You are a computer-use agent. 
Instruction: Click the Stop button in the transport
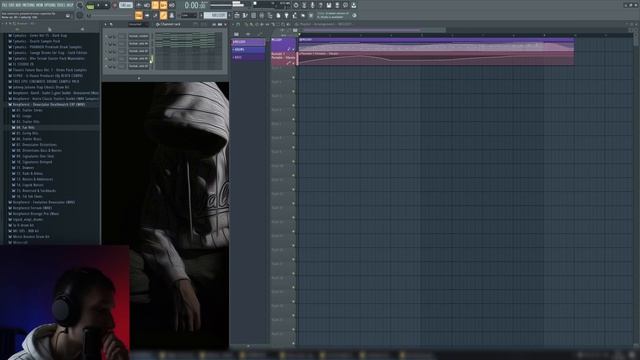pyautogui.click(x=106, y=5)
